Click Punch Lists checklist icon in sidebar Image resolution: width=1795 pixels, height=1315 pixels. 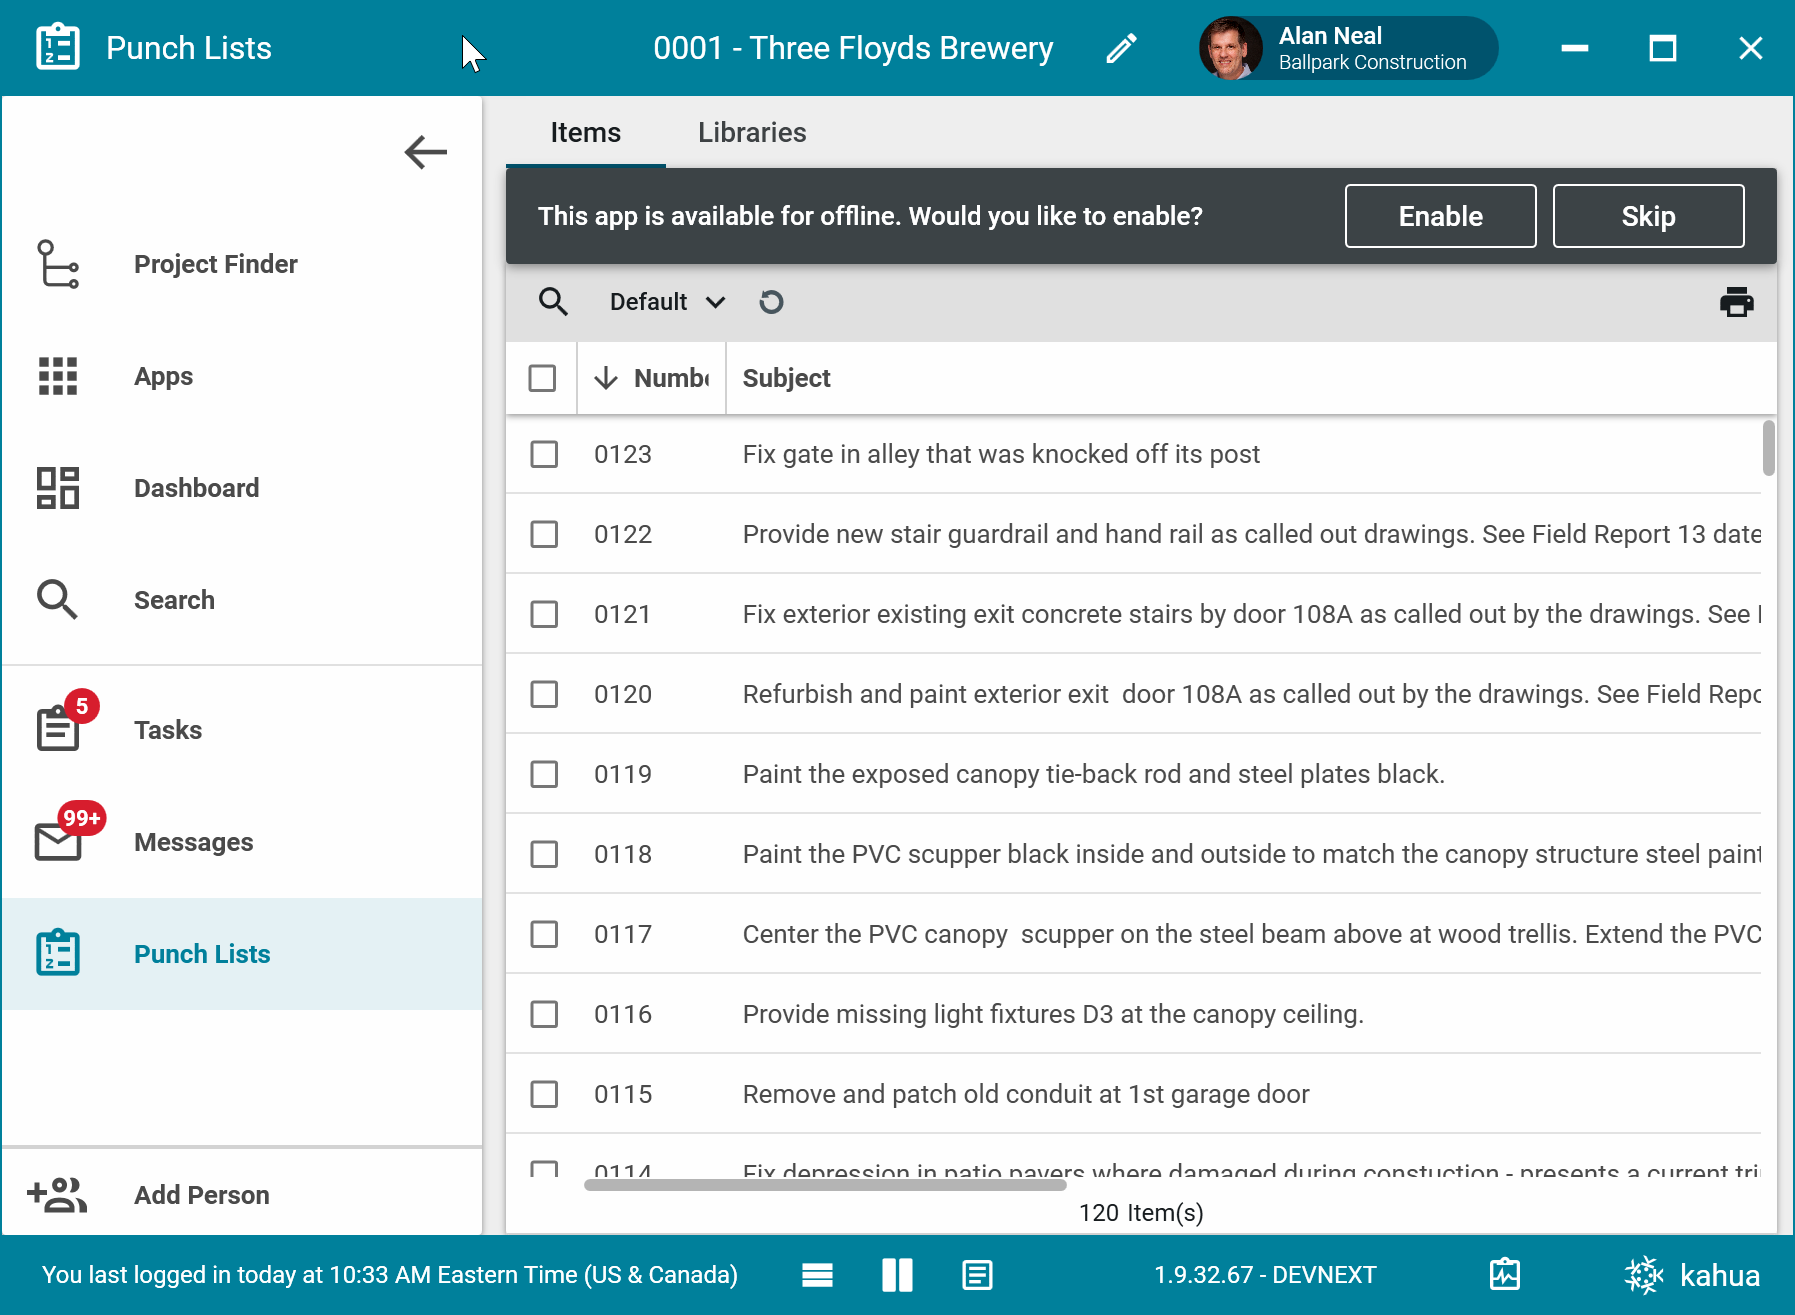(x=58, y=953)
